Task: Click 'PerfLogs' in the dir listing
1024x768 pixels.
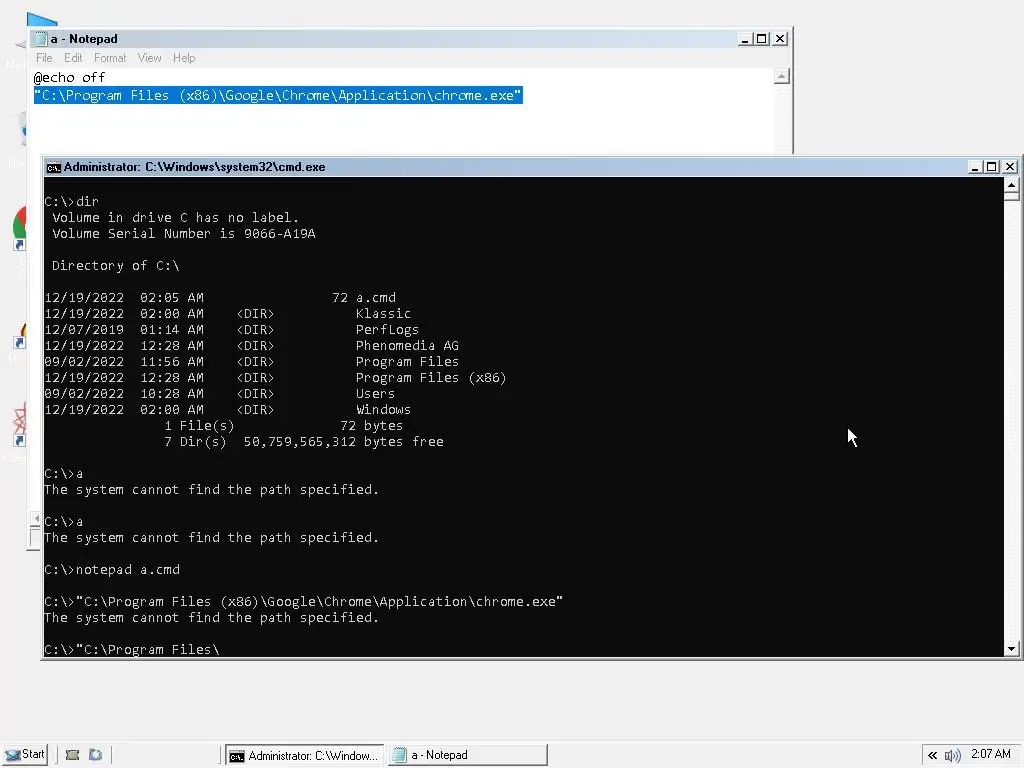Action: [x=387, y=330]
